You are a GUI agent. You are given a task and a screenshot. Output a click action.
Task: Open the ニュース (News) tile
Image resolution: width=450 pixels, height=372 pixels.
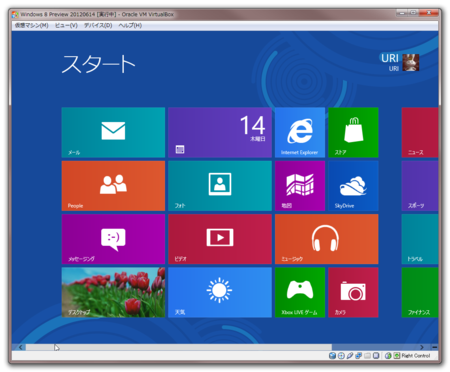[420, 132]
